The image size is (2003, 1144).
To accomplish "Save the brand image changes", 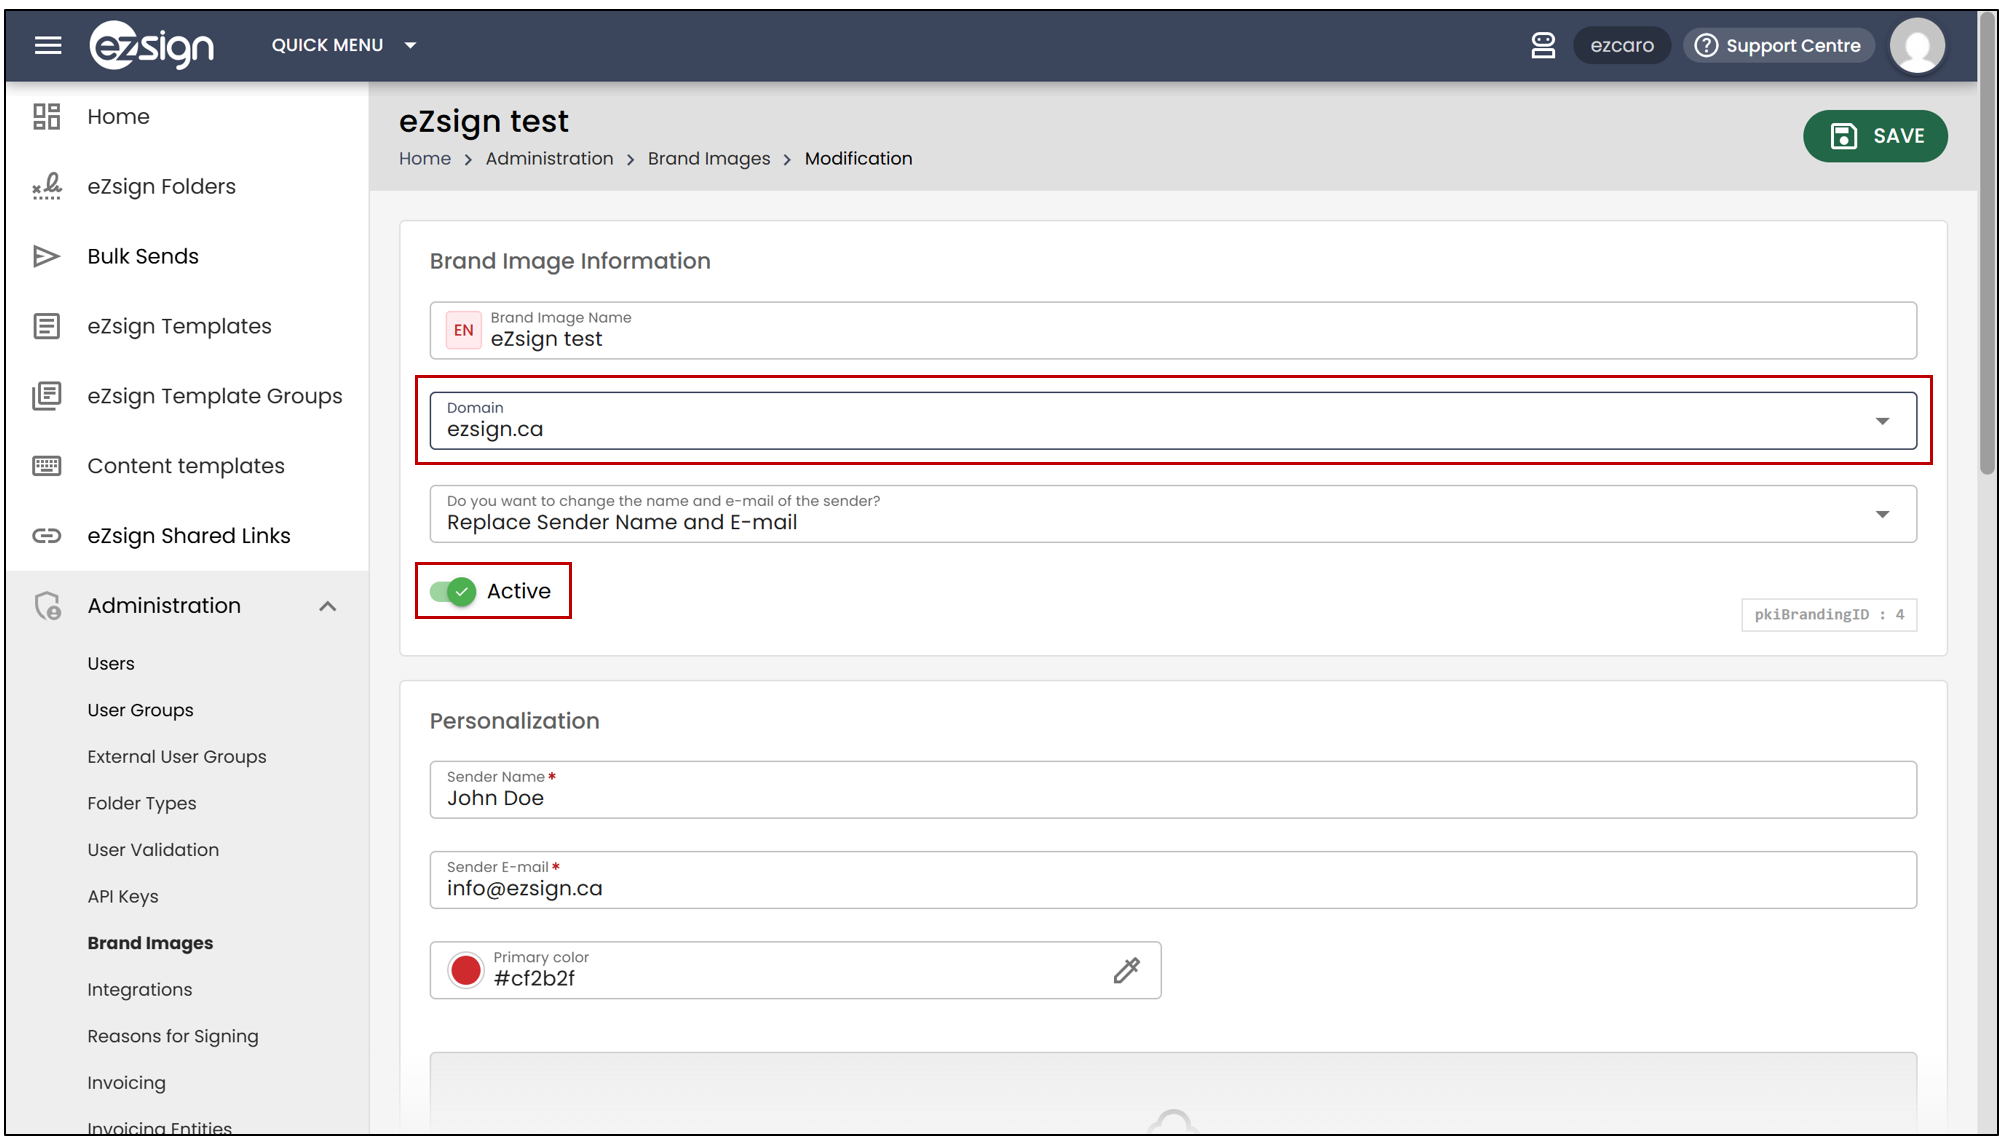I will [x=1875, y=136].
